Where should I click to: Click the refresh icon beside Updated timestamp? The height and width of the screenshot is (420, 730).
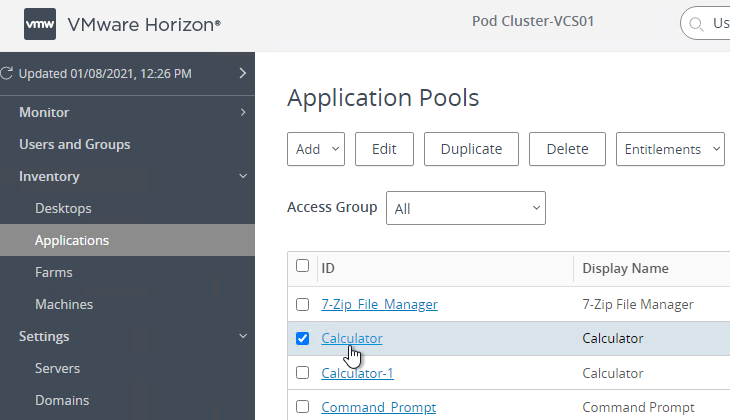pos(7,73)
